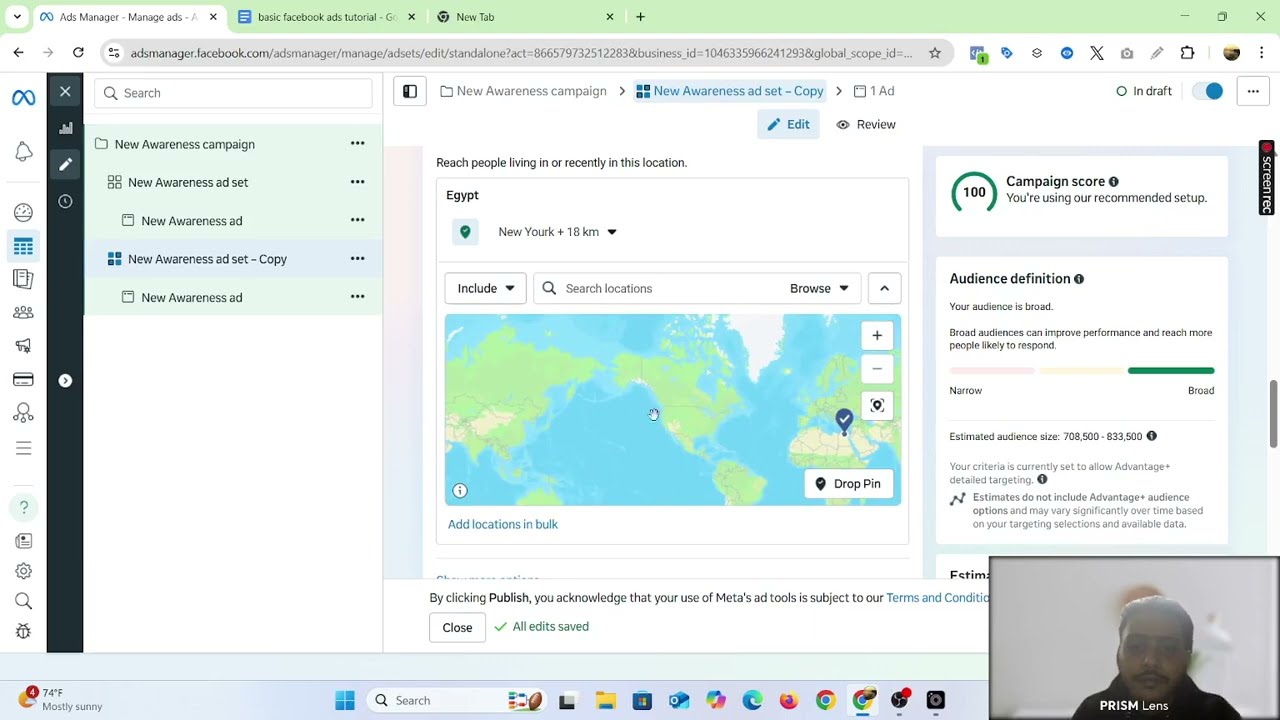Open more options for ad set – Copy

[357, 258]
